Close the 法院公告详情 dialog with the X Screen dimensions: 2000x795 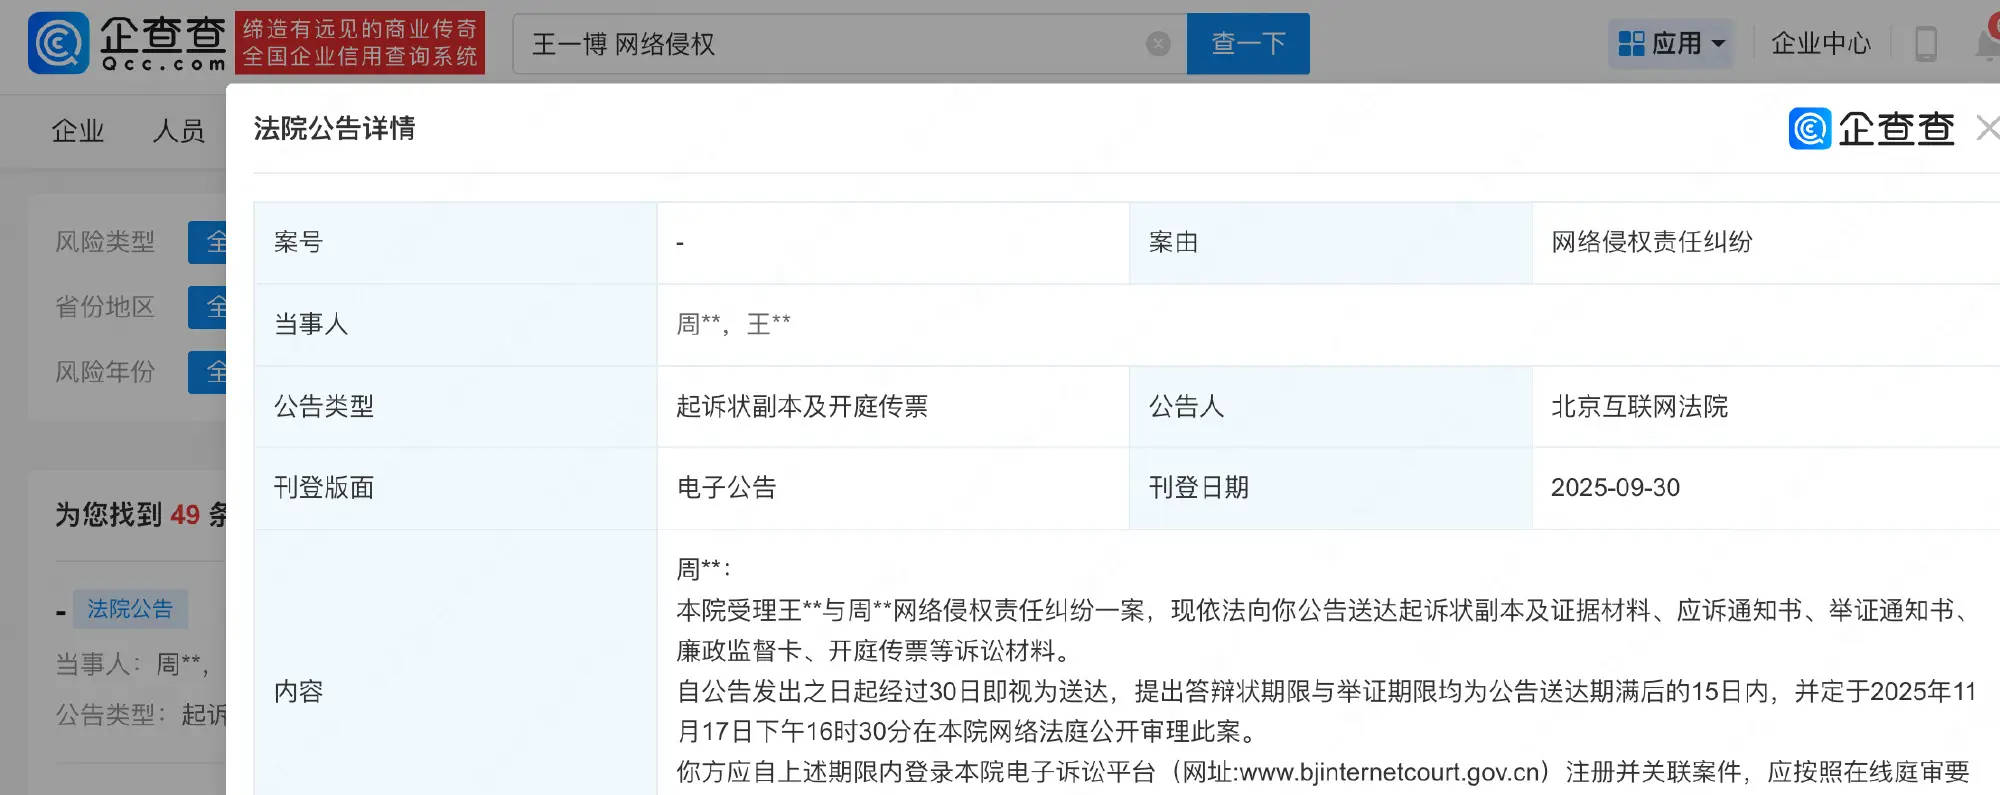tap(1987, 128)
